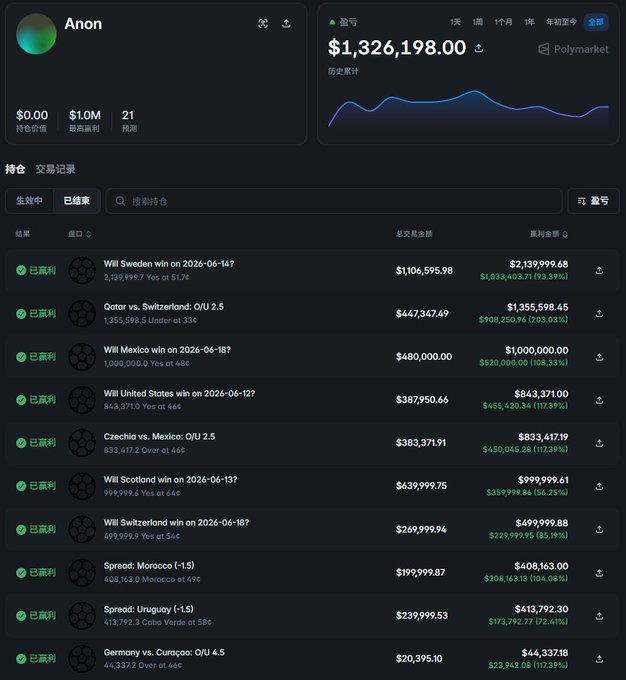Sort by the 赢利金额 column header
Viewport: 626px width, 680px height.
pyautogui.click(x=549, y=234)
